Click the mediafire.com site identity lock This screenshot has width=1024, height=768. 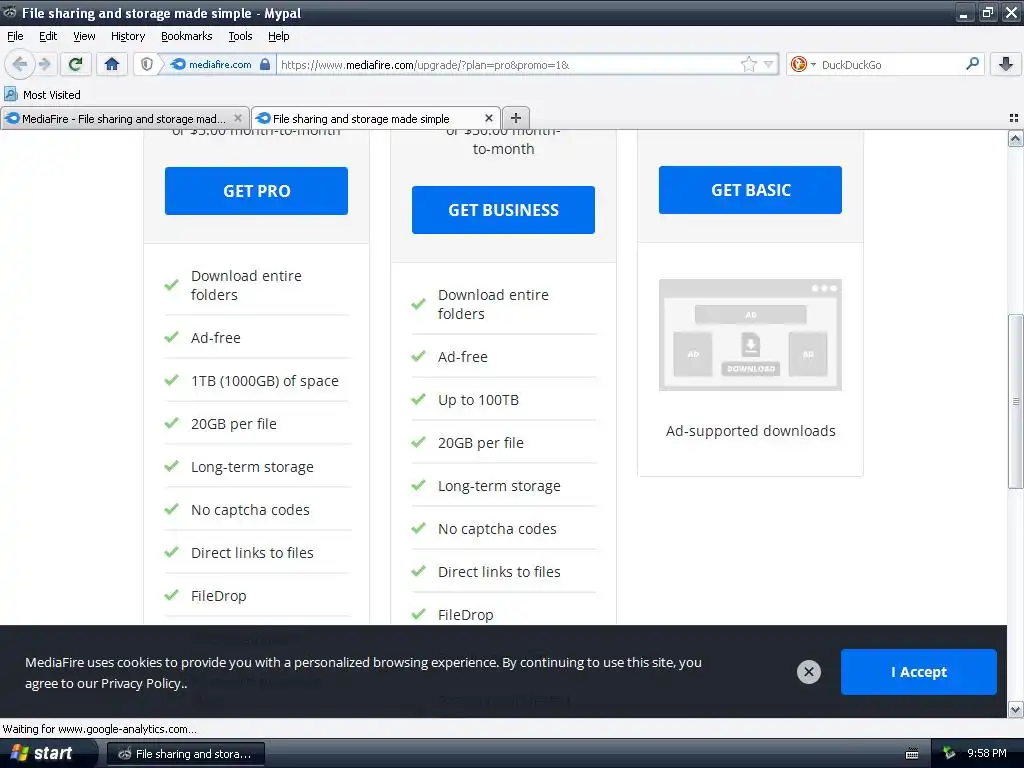pyautogui.click(x=264, y=64)
